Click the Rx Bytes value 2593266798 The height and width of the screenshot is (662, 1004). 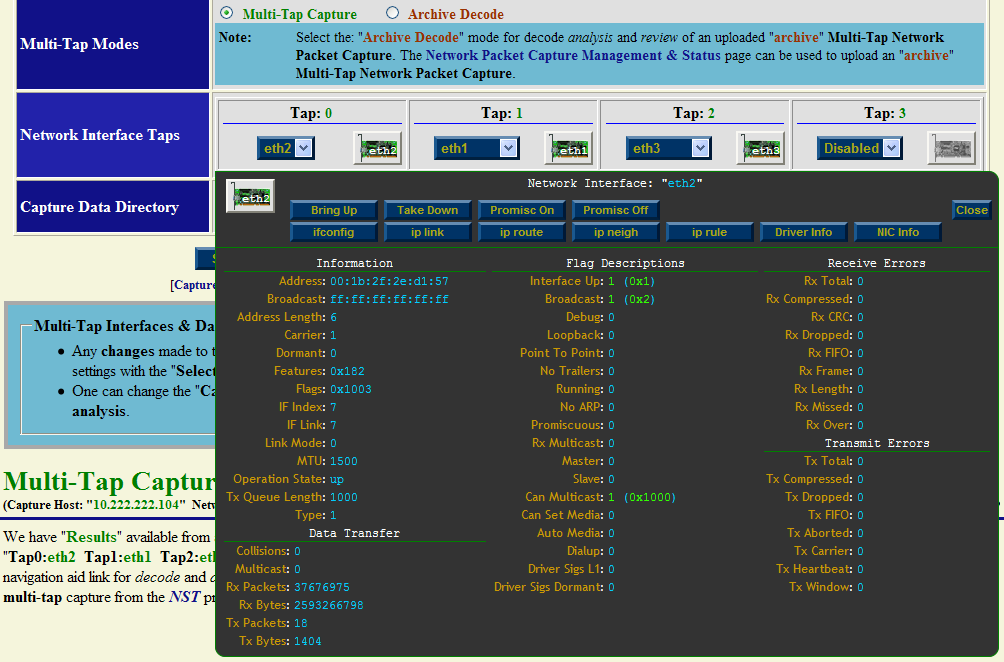click(328, 605)
